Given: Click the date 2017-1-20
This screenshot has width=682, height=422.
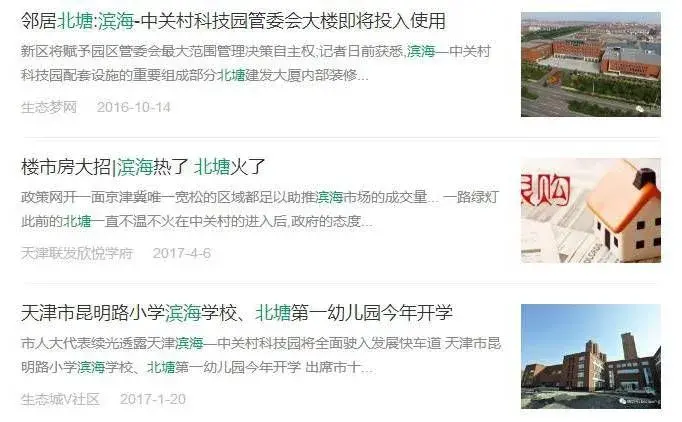Looking at the screenshot, I should click(153, 399).
